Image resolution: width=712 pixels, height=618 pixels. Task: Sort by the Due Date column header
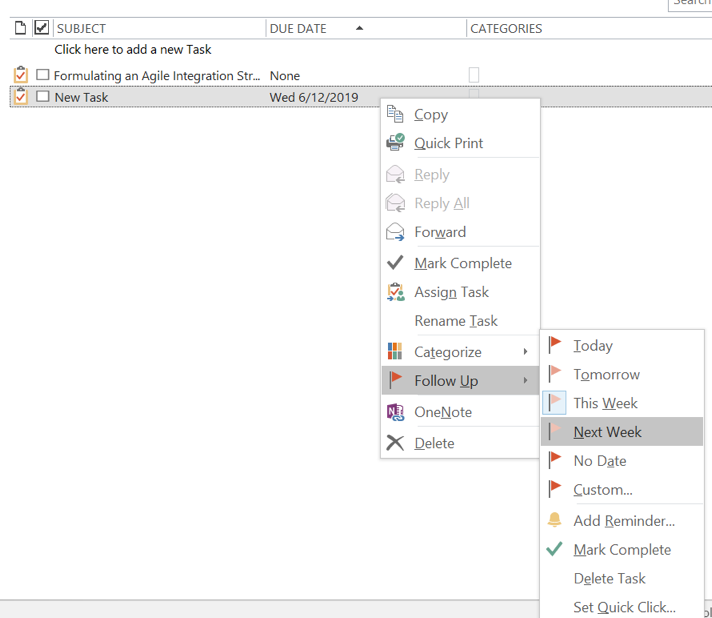298,28
